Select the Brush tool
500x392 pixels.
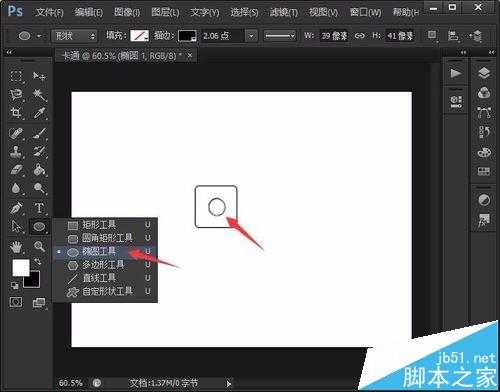point(39,133)
